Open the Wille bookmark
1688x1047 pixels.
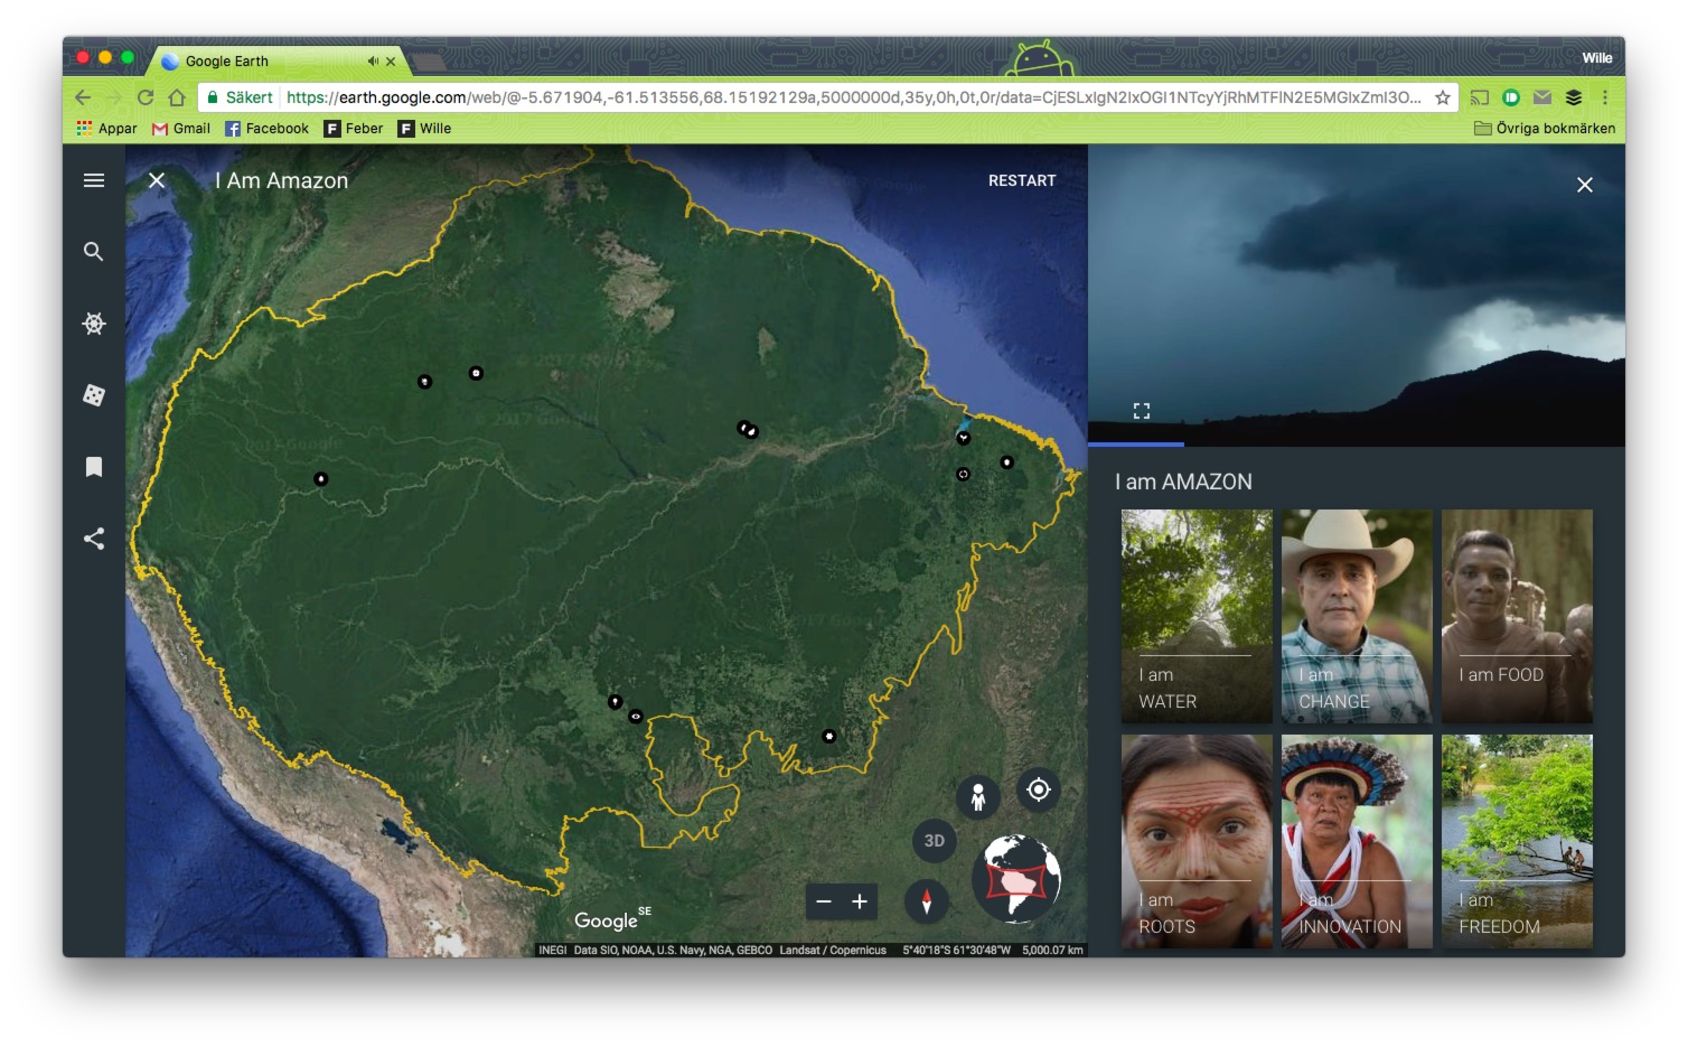(425, 129)
